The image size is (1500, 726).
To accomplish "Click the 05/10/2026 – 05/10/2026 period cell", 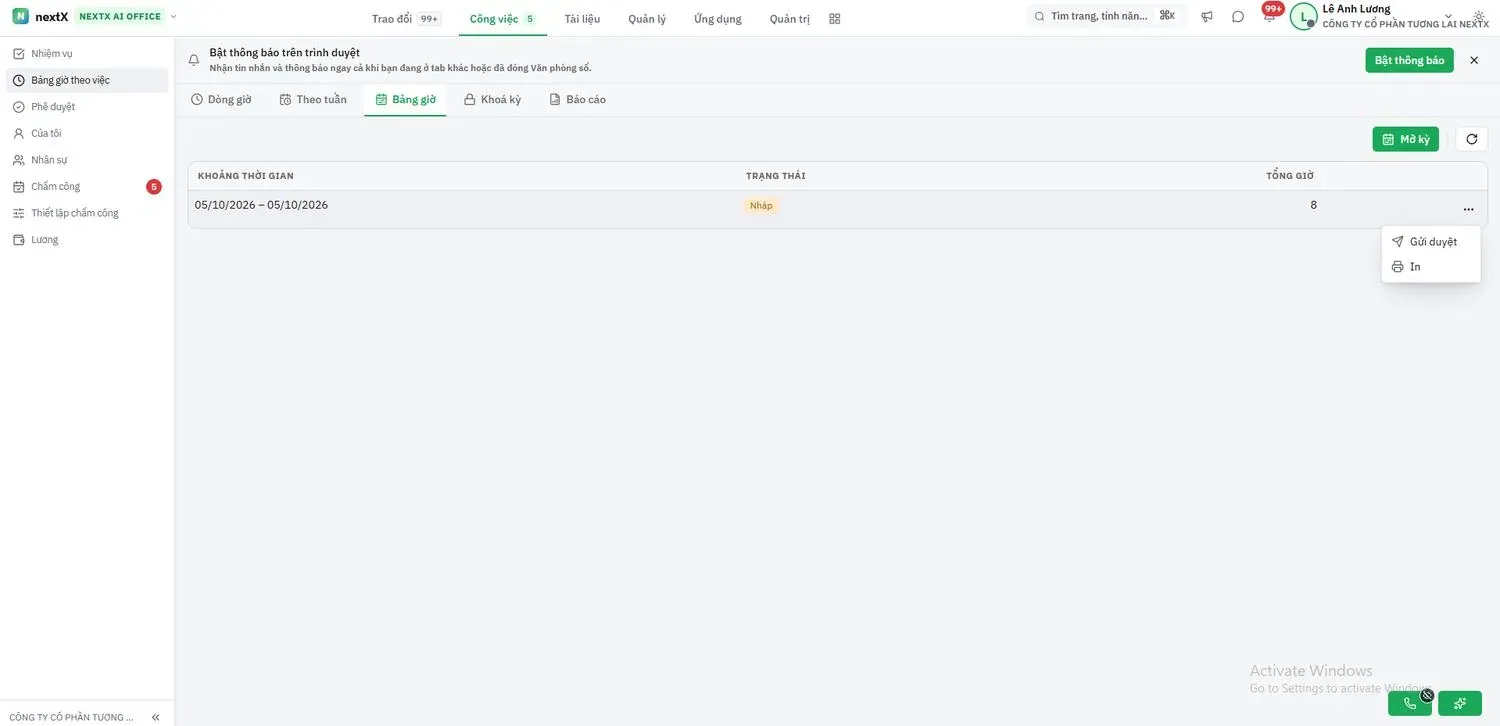I will [261, 205].
